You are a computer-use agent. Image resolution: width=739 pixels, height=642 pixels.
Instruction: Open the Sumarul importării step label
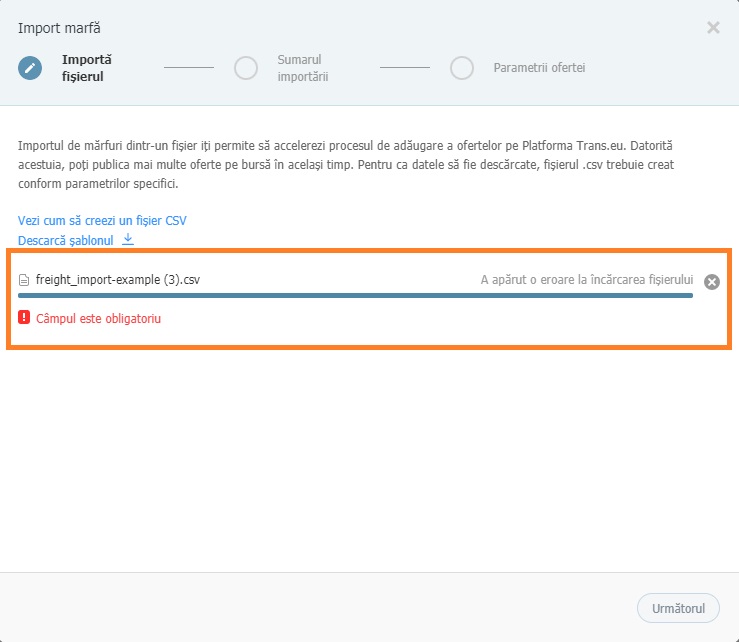(x=303, y=68)
